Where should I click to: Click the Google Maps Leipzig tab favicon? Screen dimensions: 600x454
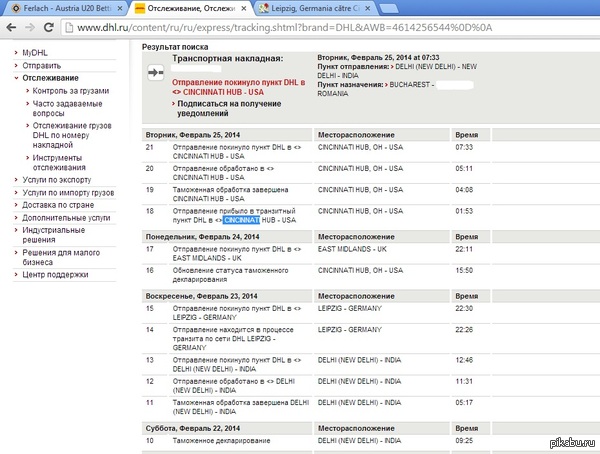click(x=264, y=8)
